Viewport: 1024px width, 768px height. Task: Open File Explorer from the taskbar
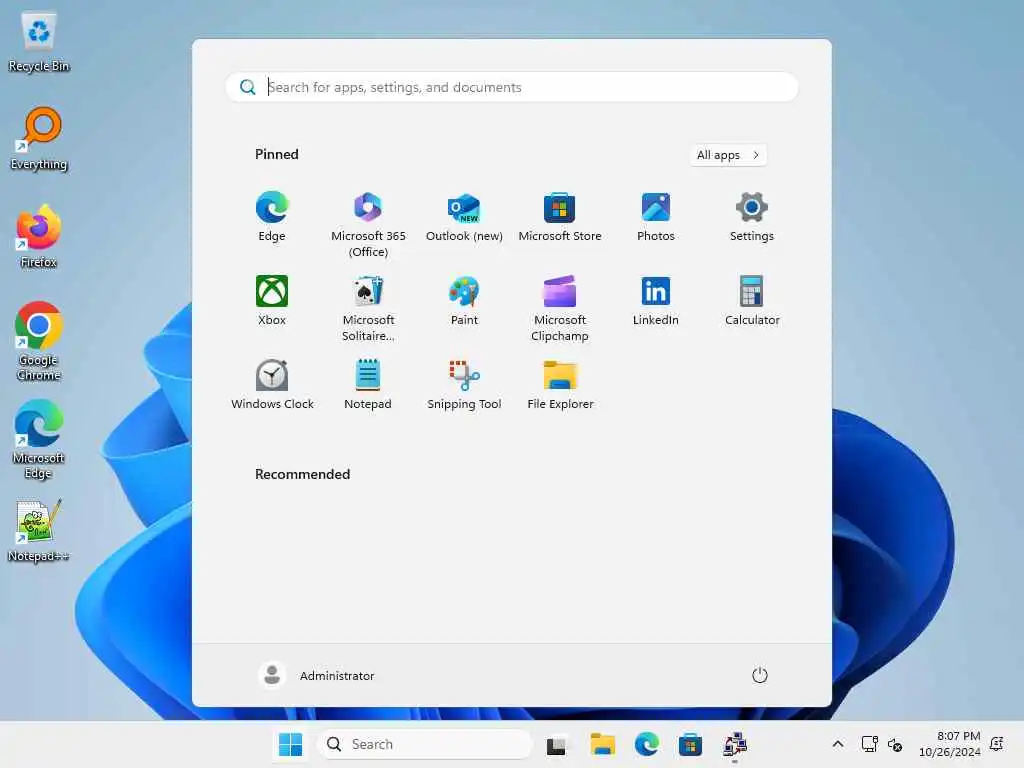[602, 744]
